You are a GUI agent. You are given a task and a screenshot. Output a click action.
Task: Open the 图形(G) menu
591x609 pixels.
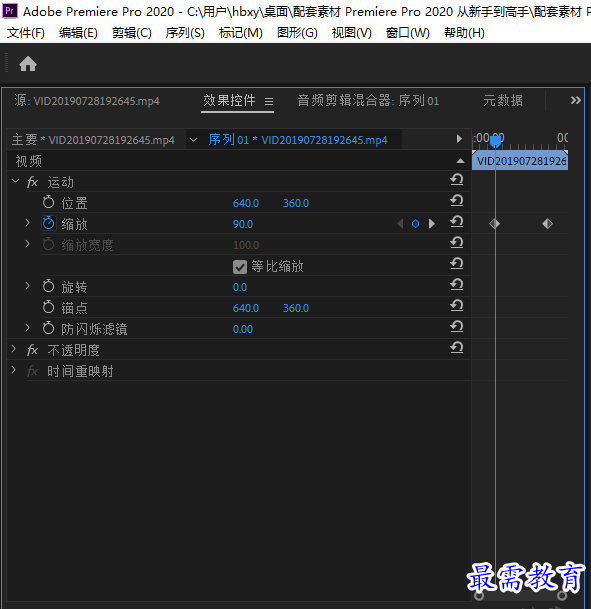(297, 33)
